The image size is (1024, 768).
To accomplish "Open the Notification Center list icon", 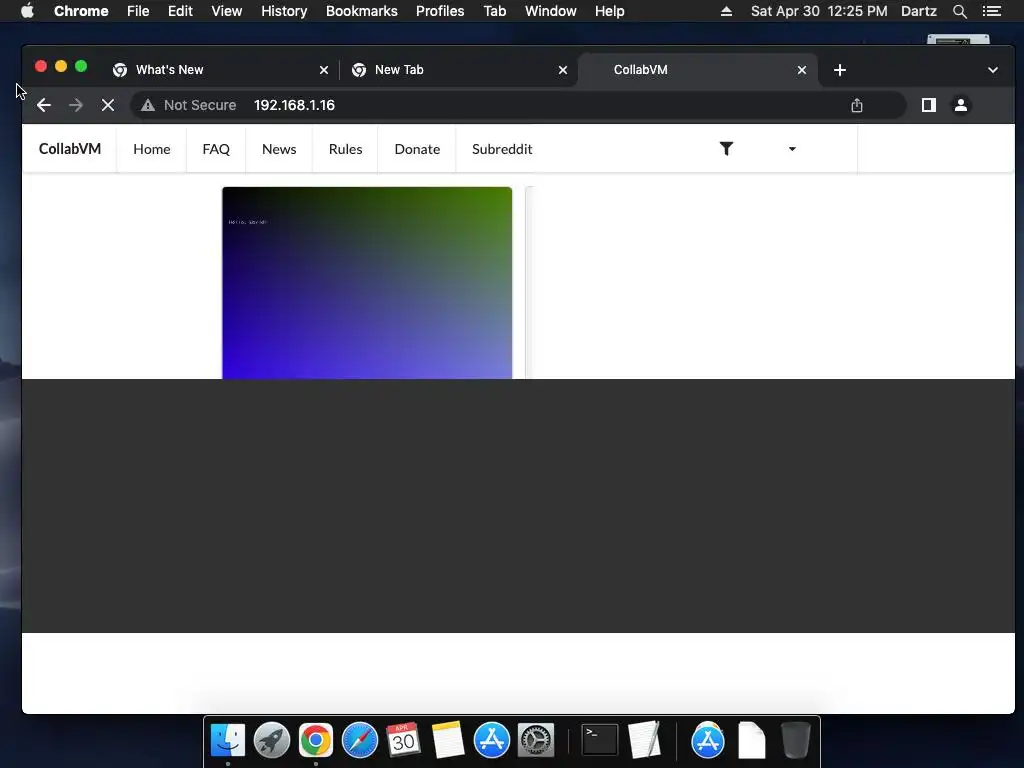I will coord(992,11).
